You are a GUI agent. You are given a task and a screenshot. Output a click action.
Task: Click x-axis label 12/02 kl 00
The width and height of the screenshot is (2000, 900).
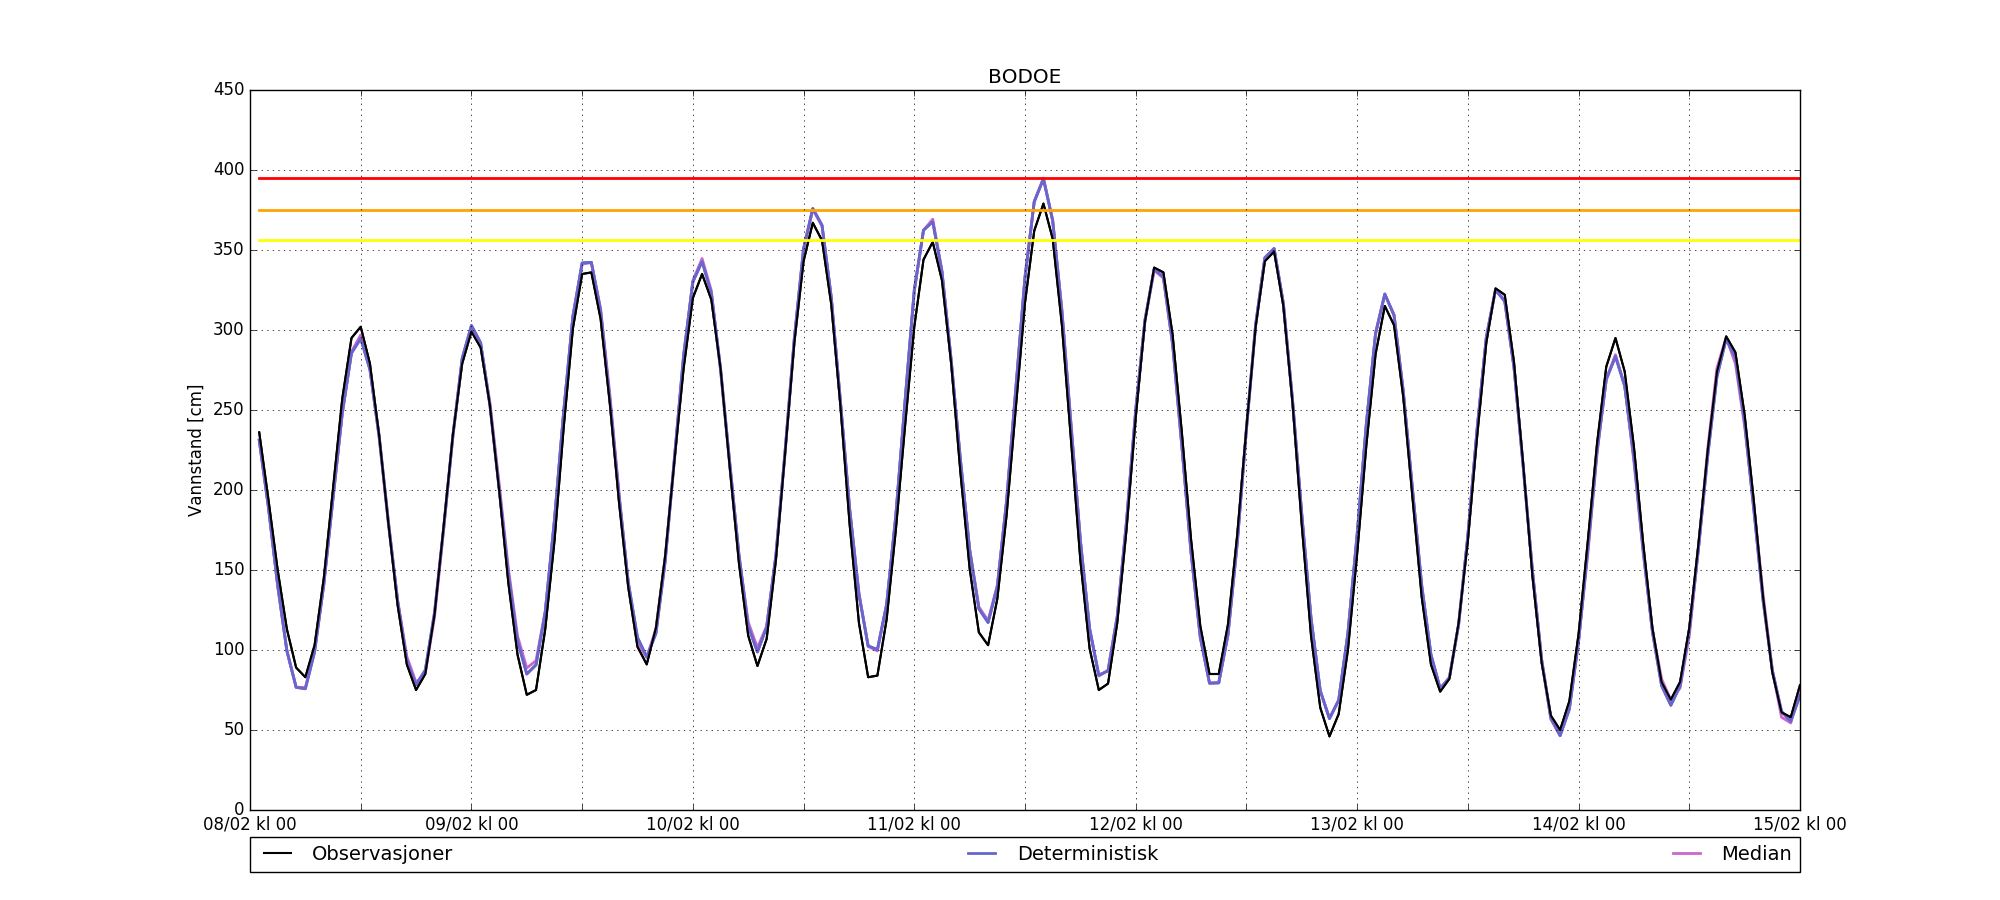coord(1136,825)
